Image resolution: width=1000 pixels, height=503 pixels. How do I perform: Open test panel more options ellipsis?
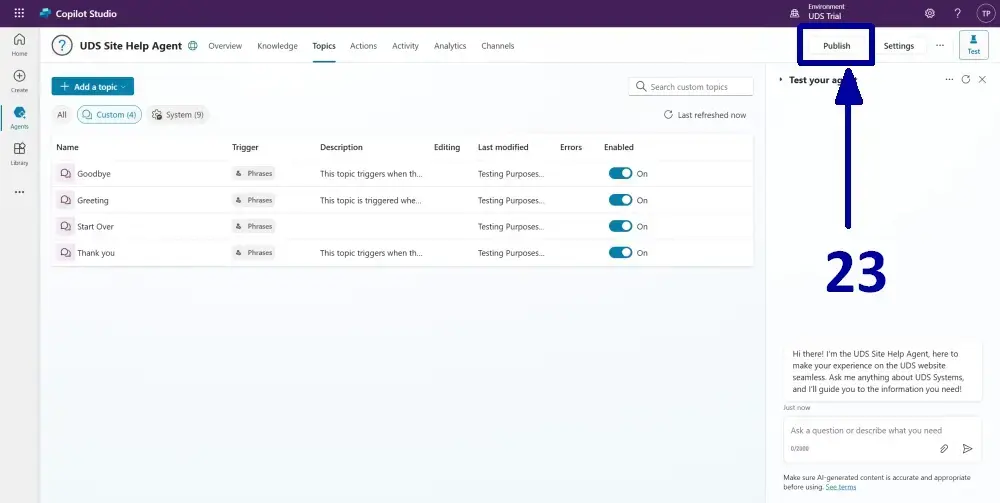(949, 80)
